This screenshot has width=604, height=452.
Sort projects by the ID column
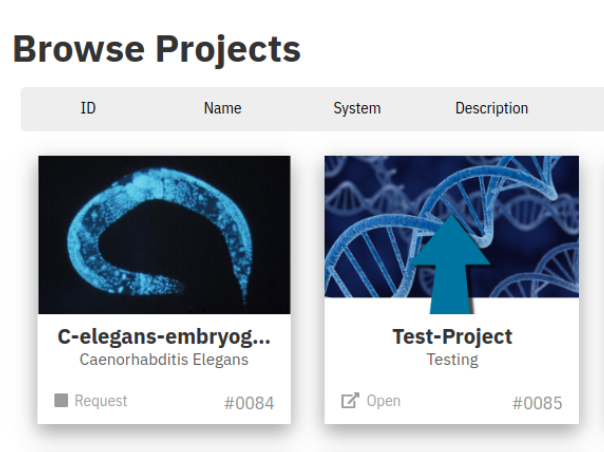point(88,108)
